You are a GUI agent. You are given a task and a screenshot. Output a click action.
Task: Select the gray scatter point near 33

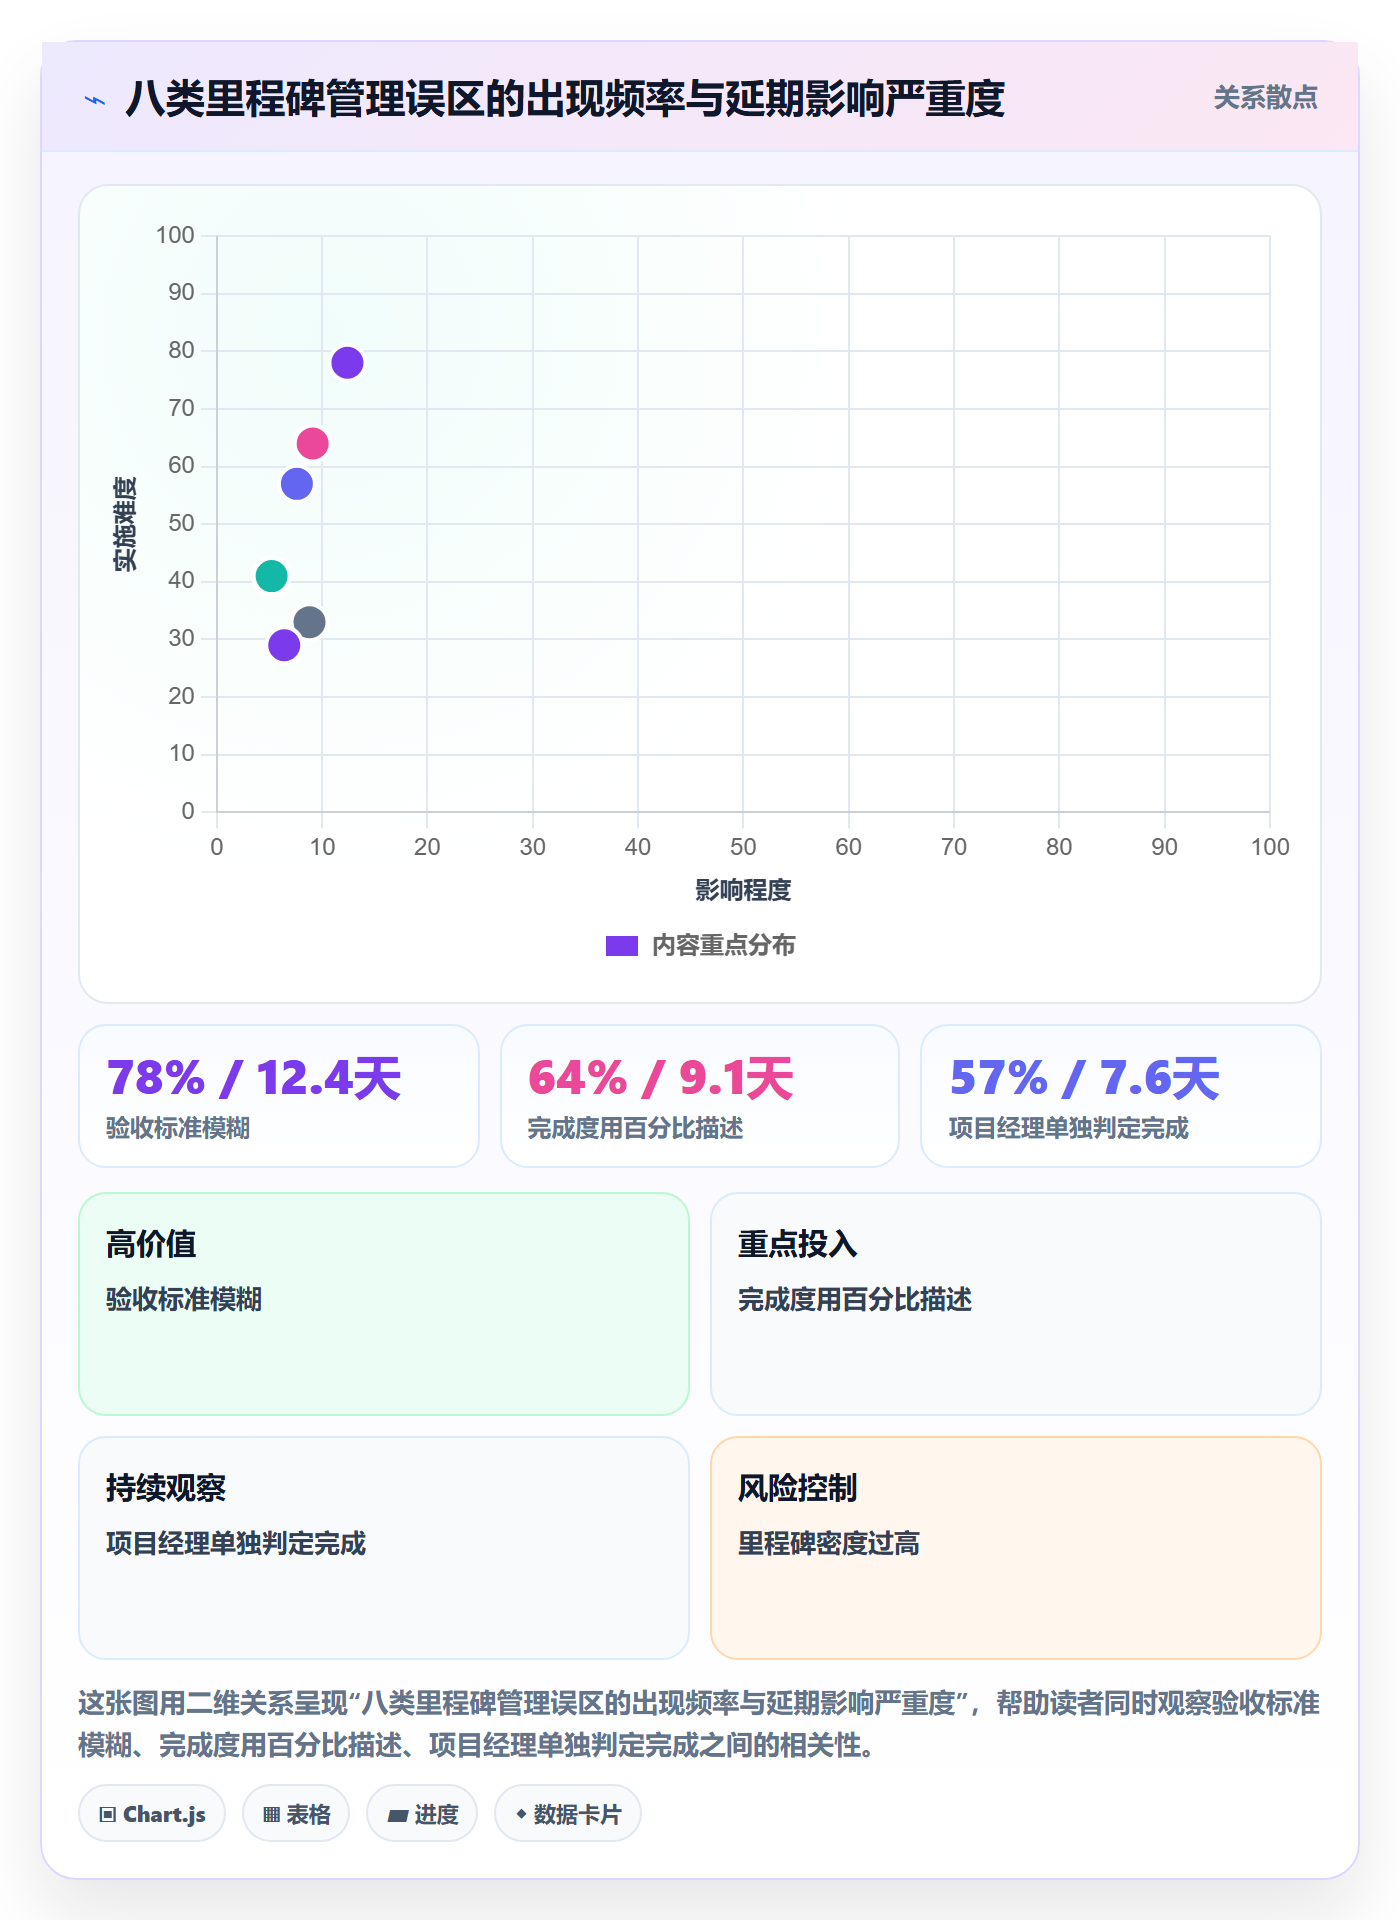click(x=310, y=622)
